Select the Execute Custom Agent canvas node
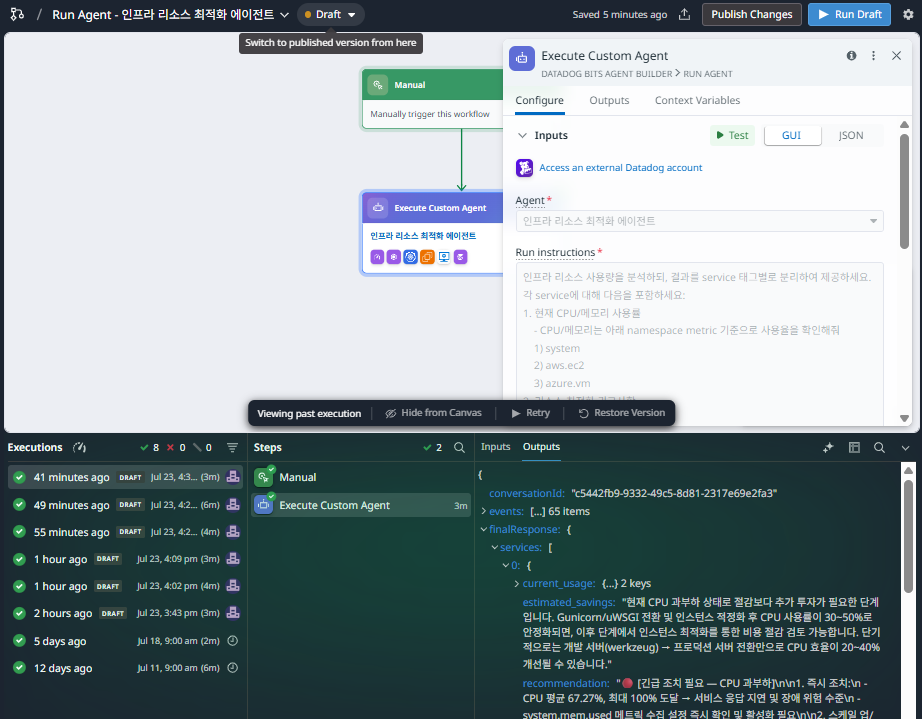 [432, 233]
